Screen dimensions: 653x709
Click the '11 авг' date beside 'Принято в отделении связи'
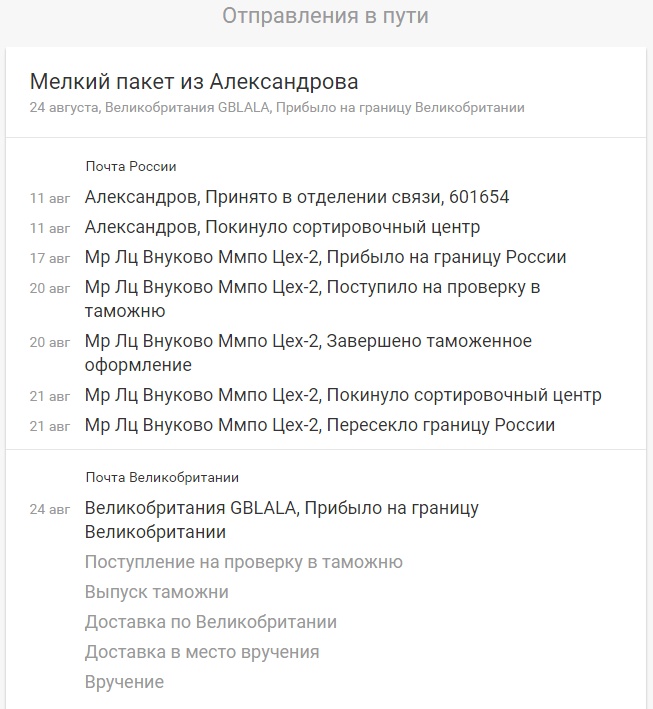(x=50, y=198)
